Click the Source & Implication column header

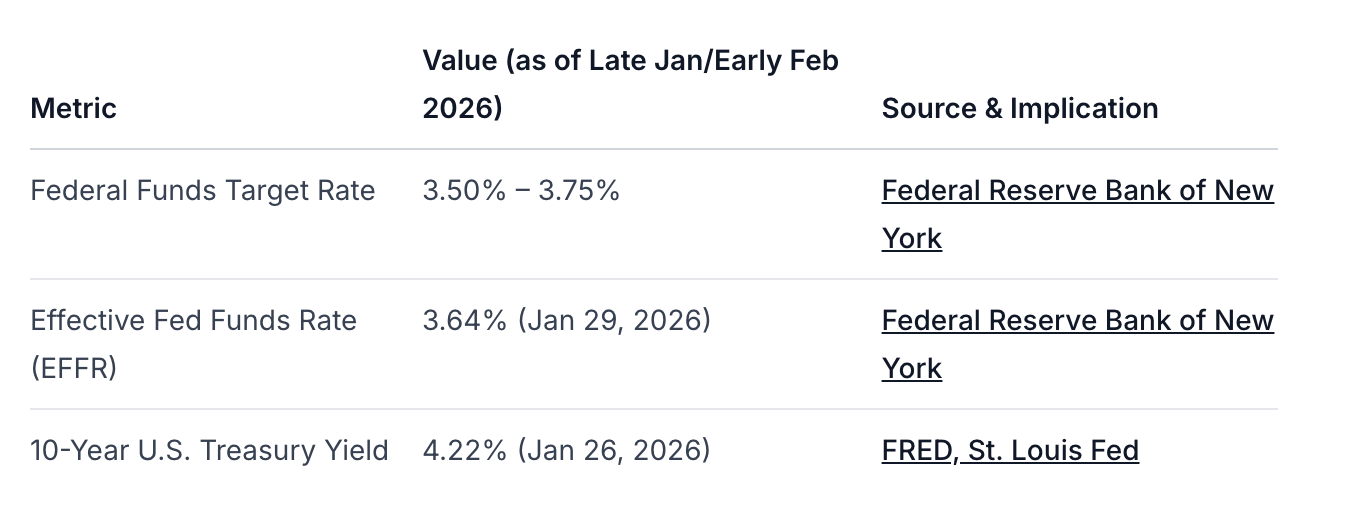coord(1020,108)
